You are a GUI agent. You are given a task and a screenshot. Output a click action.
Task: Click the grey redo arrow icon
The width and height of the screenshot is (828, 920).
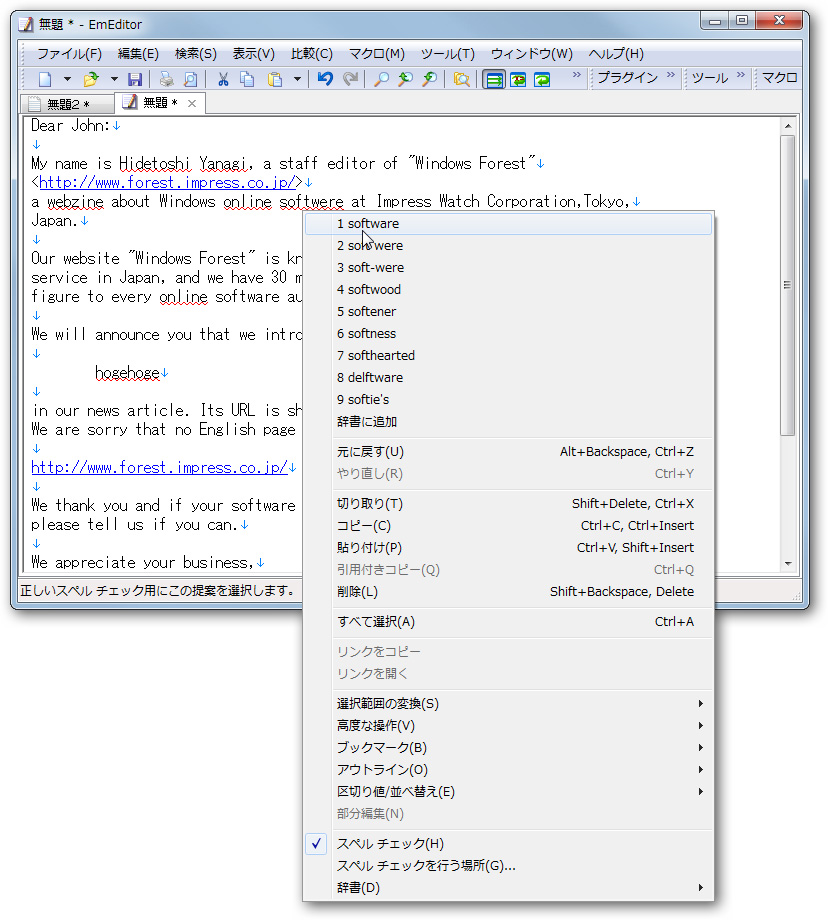[x=350, y=79]
